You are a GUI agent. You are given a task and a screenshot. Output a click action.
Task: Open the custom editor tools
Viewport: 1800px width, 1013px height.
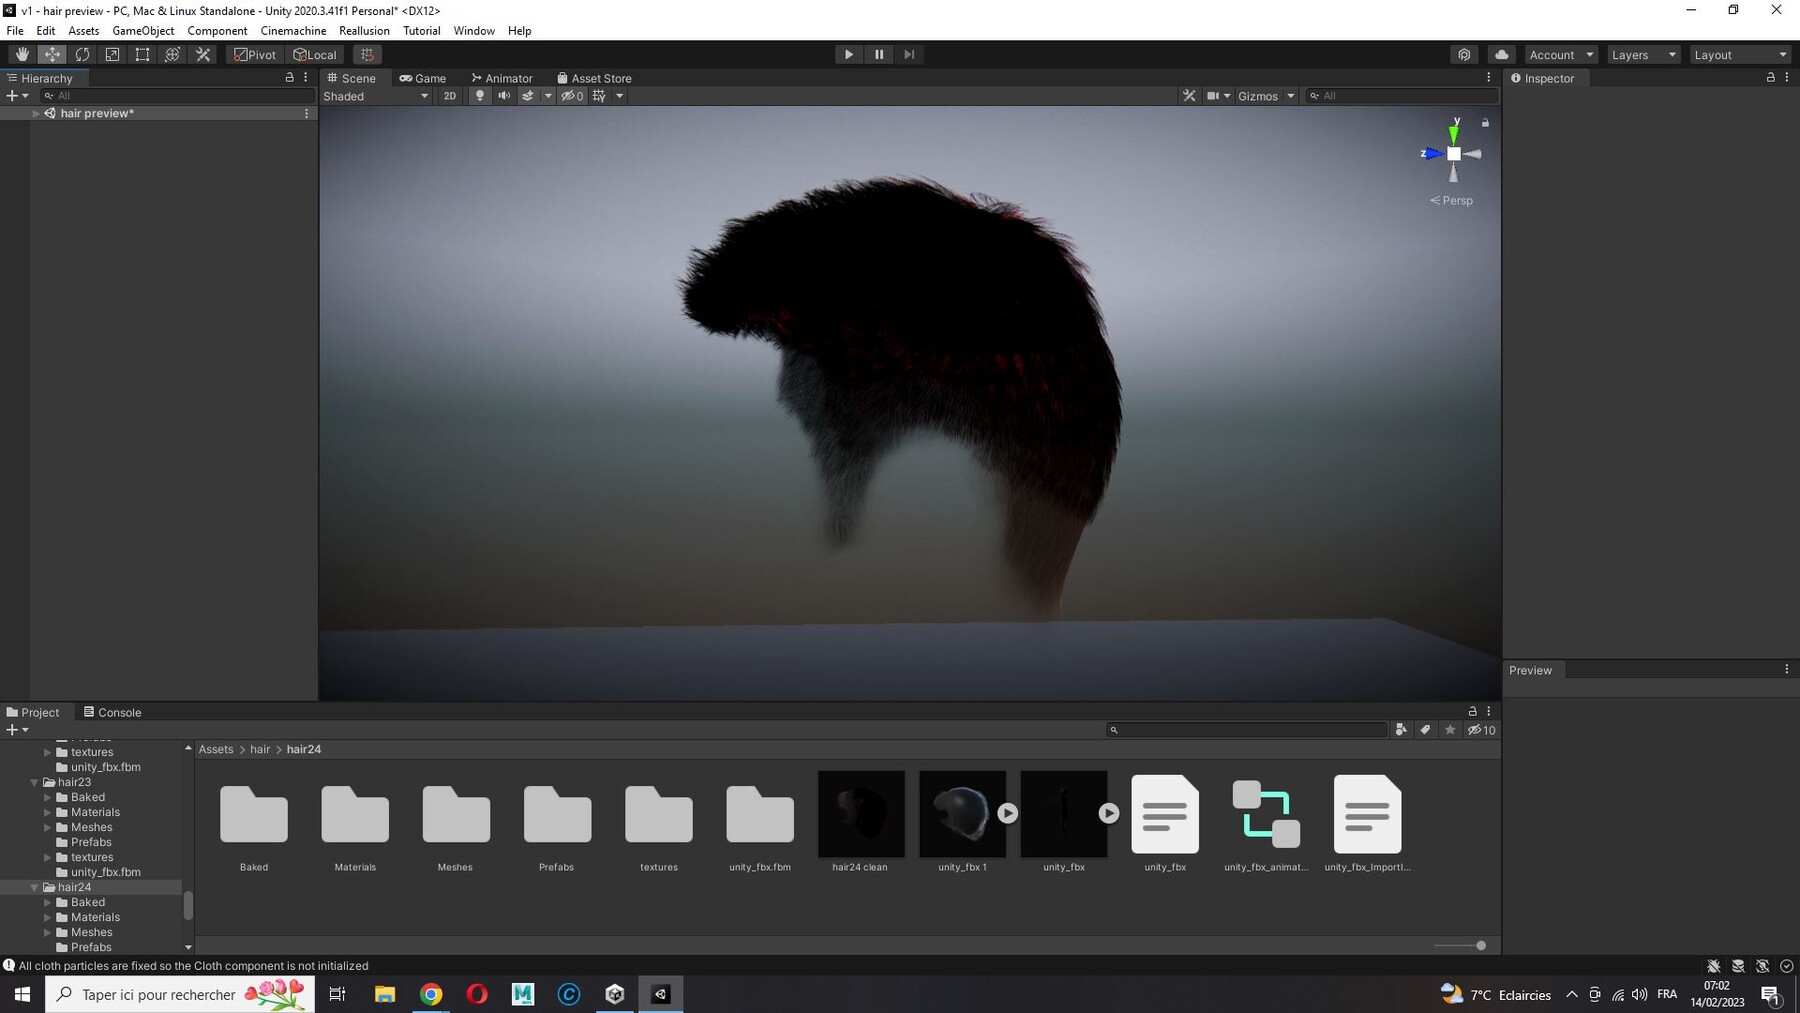point(203,55)
